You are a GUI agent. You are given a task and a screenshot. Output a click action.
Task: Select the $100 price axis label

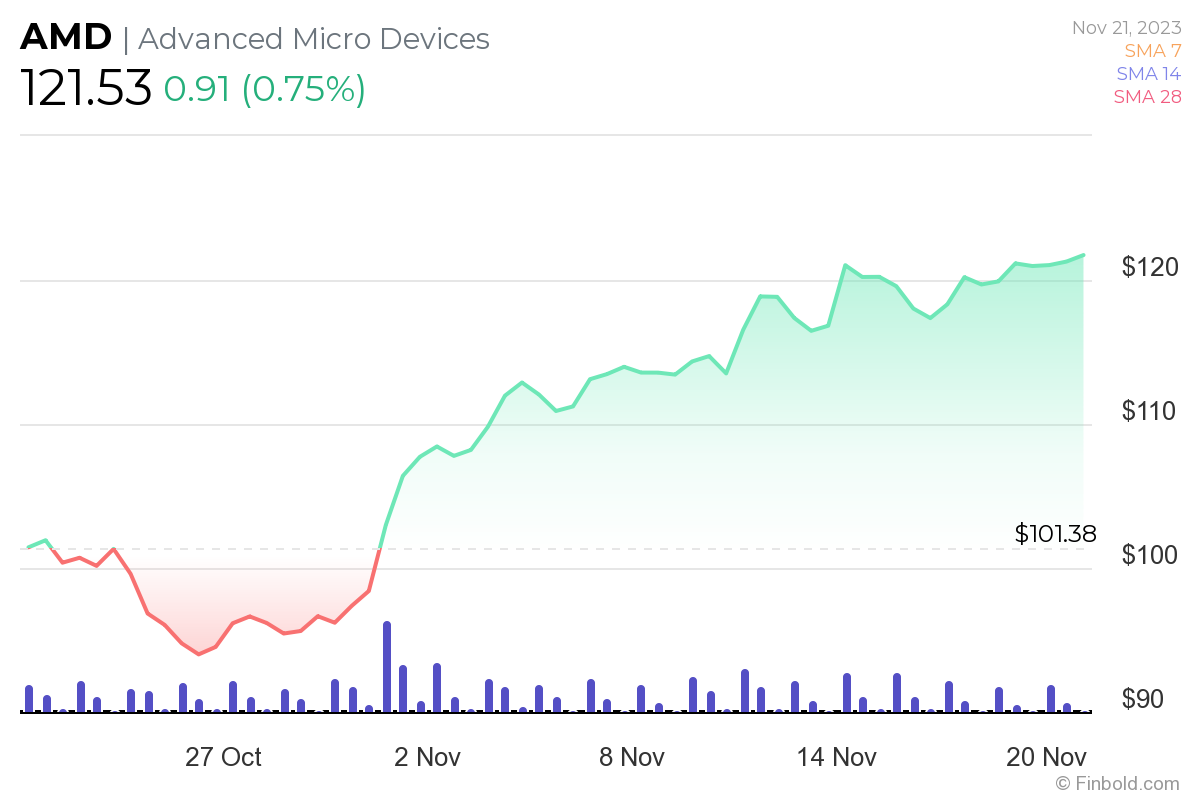coord(1151,555)
